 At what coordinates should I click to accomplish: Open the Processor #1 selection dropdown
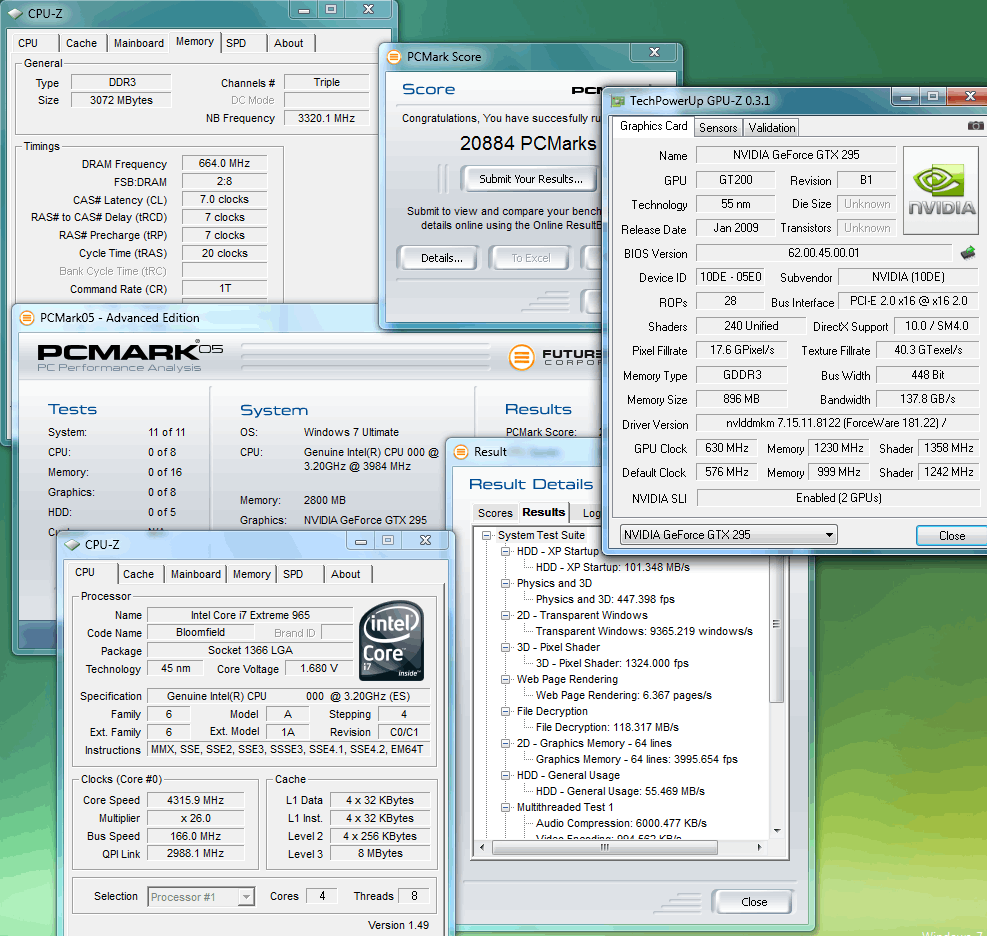coord(201,896)
